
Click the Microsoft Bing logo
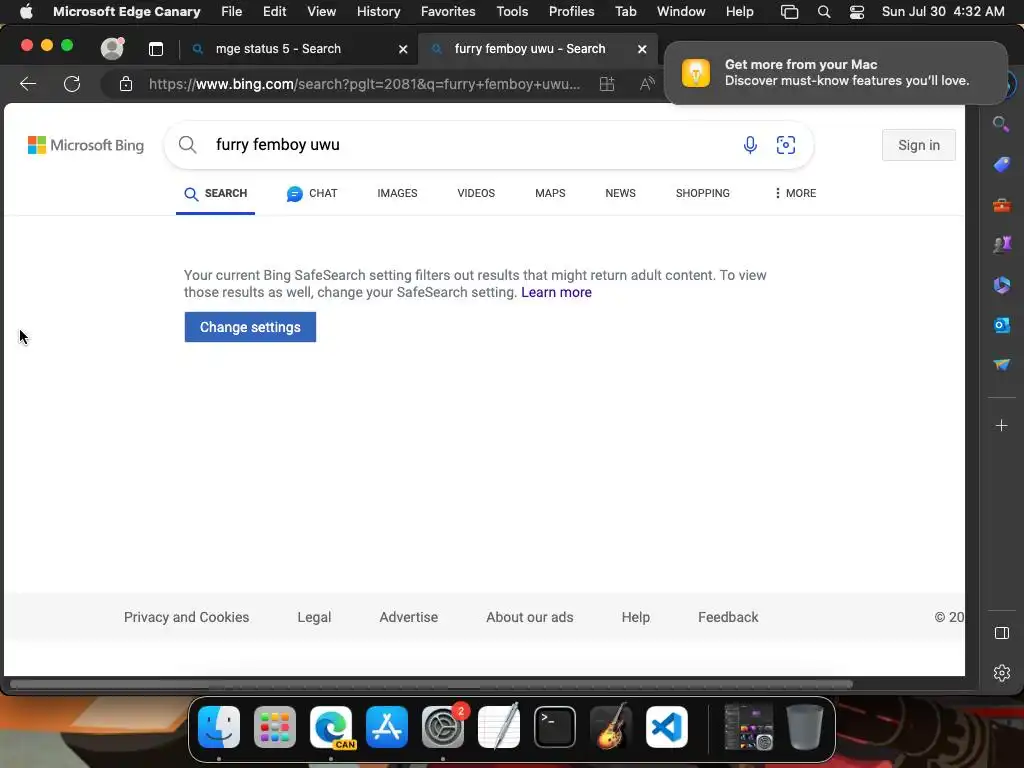(x=86, y=145)
